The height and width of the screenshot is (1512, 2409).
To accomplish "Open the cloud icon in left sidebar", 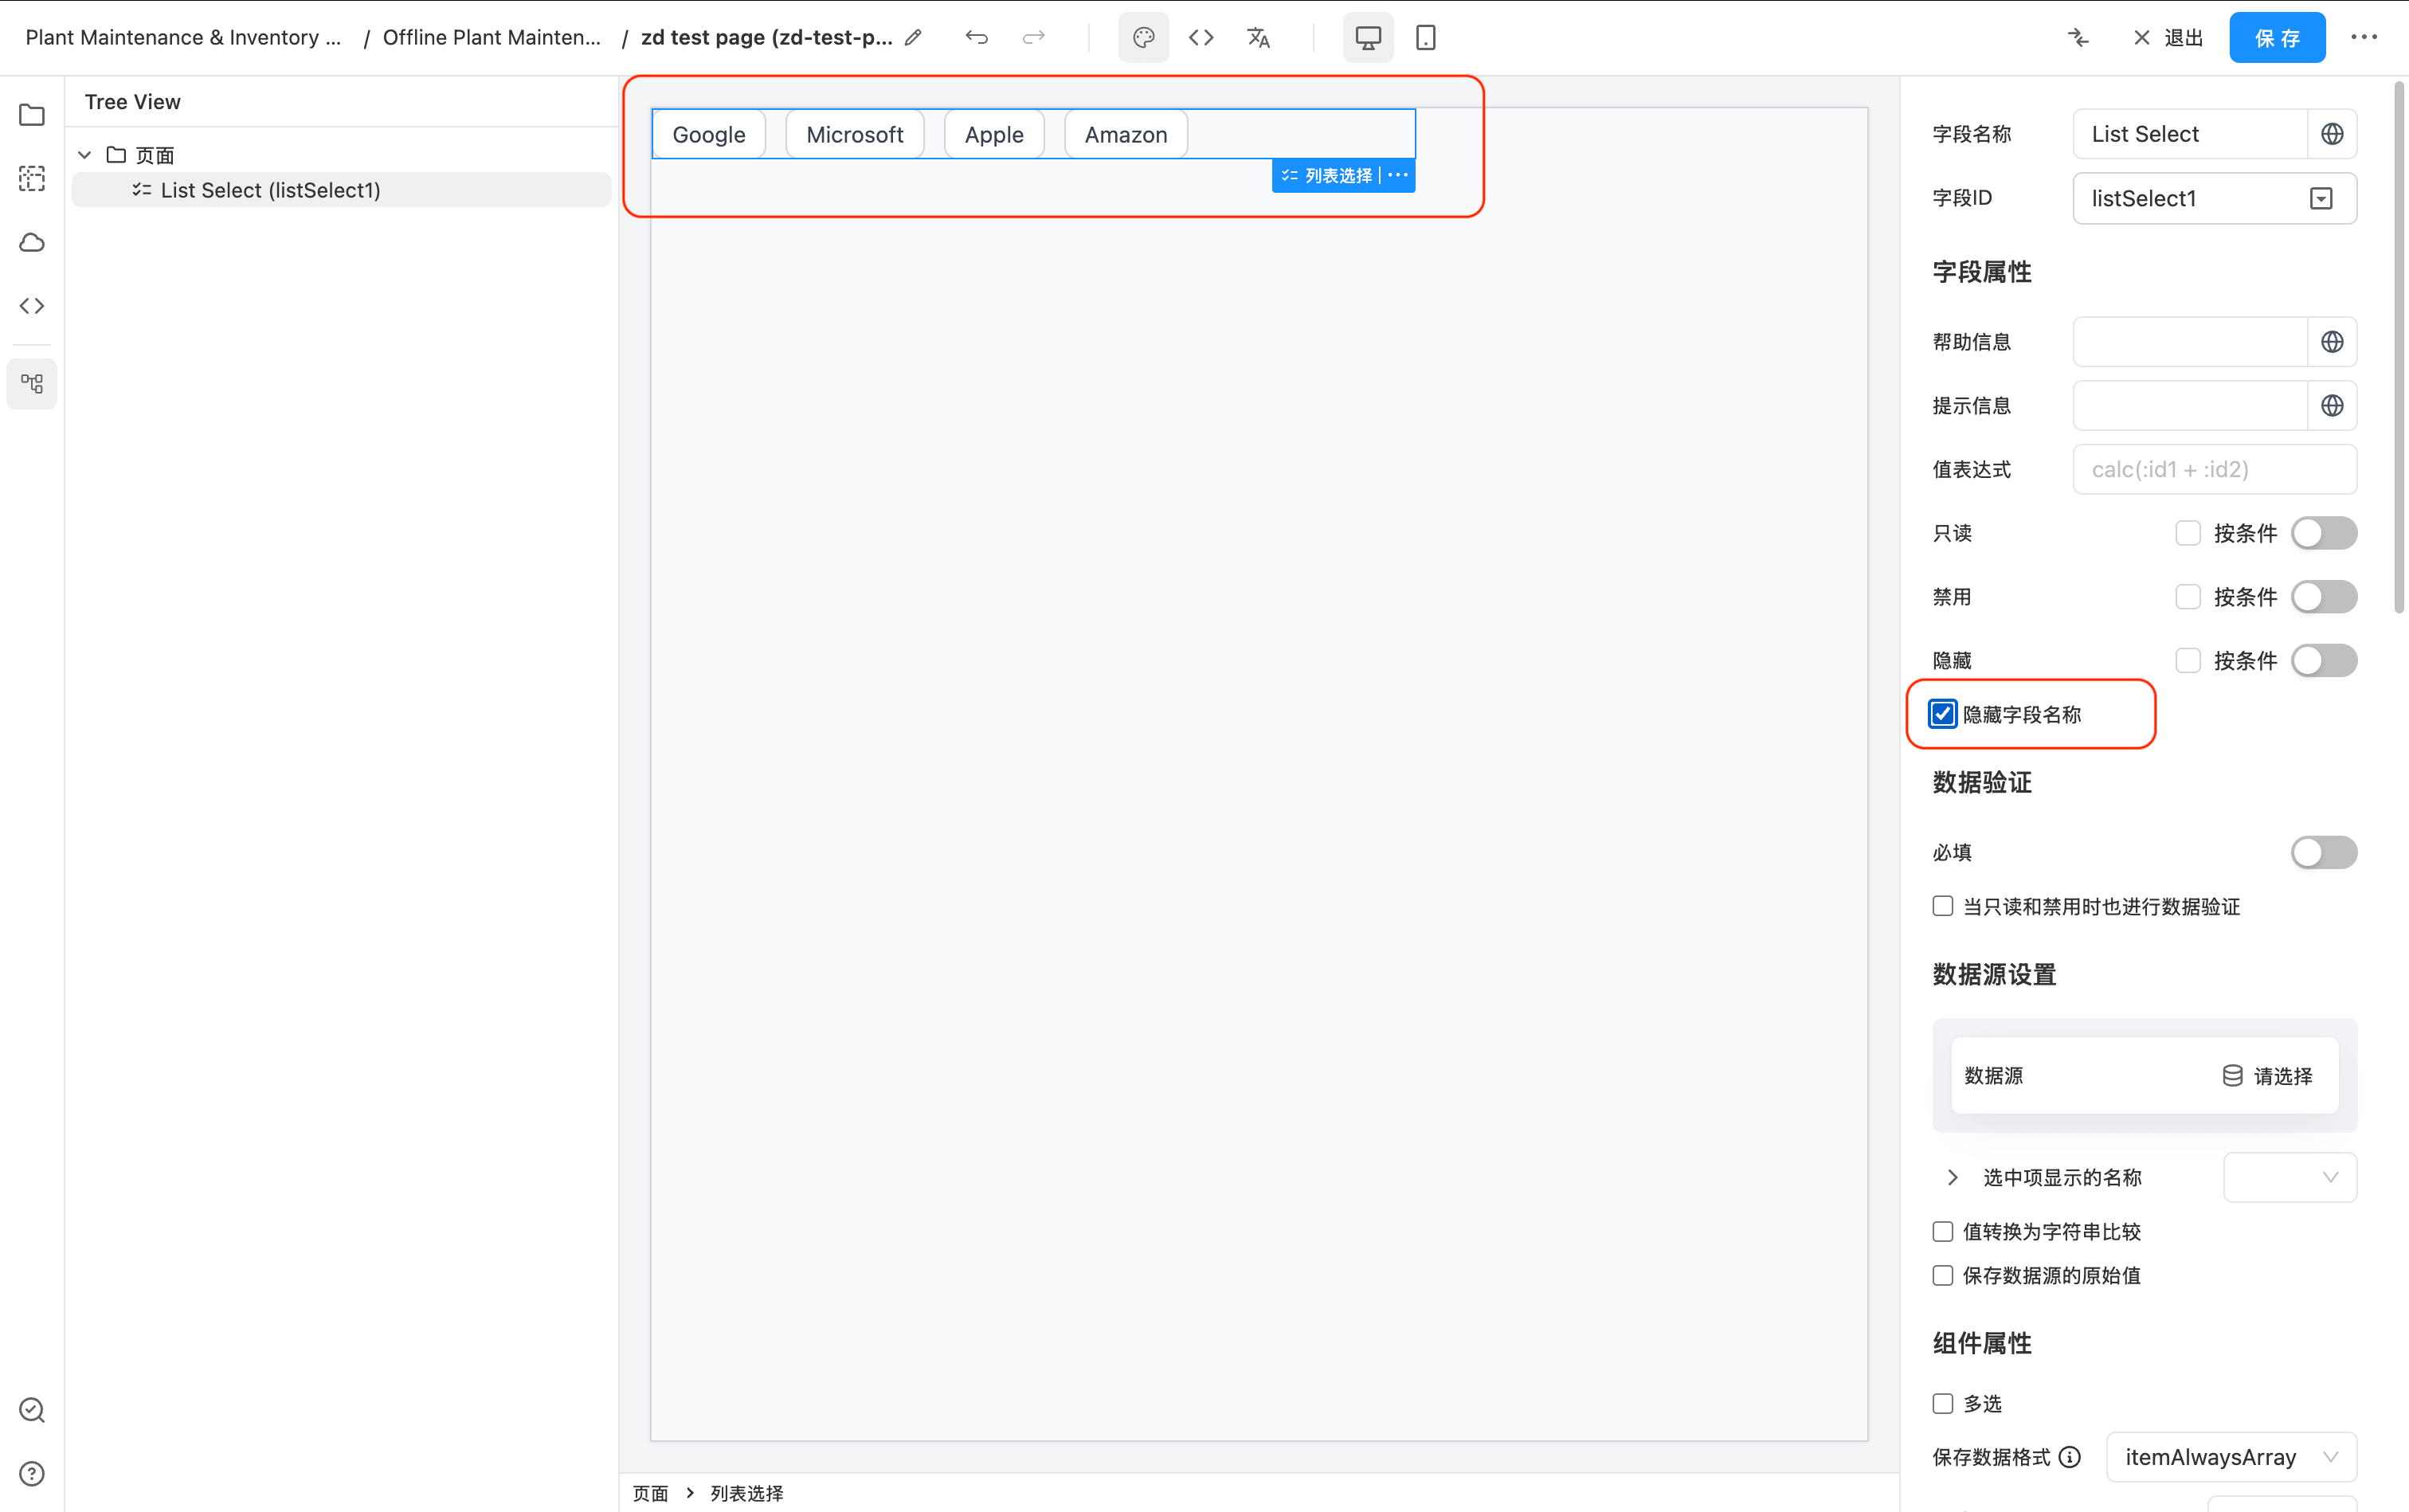I will (32, 243).
